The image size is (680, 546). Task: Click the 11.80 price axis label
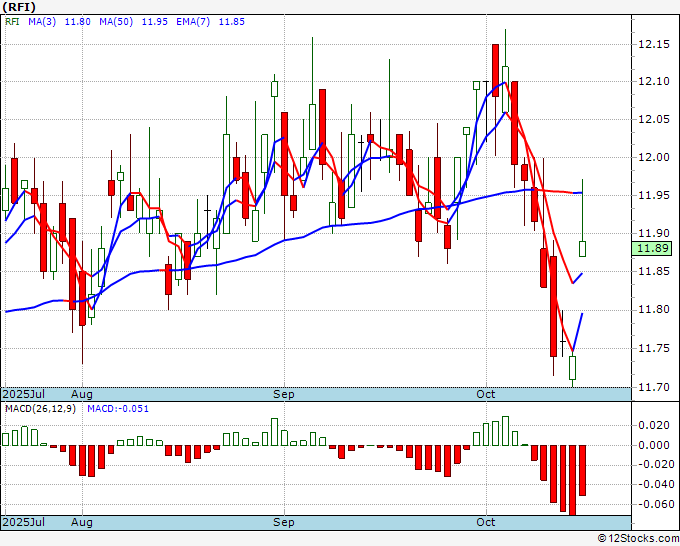[654, 309]
